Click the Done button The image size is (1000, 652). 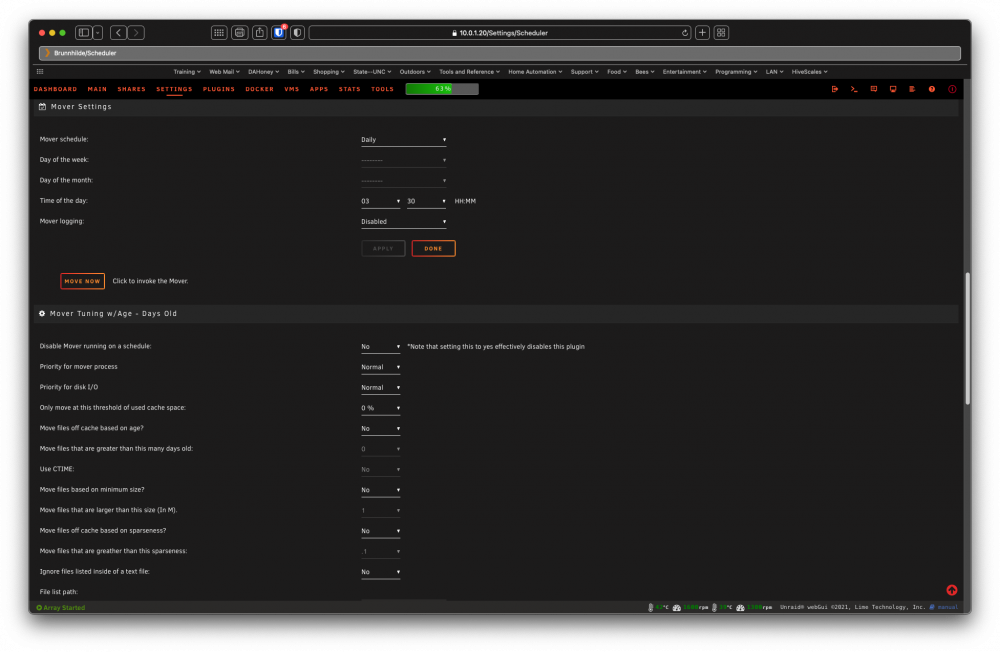point(434,248)
